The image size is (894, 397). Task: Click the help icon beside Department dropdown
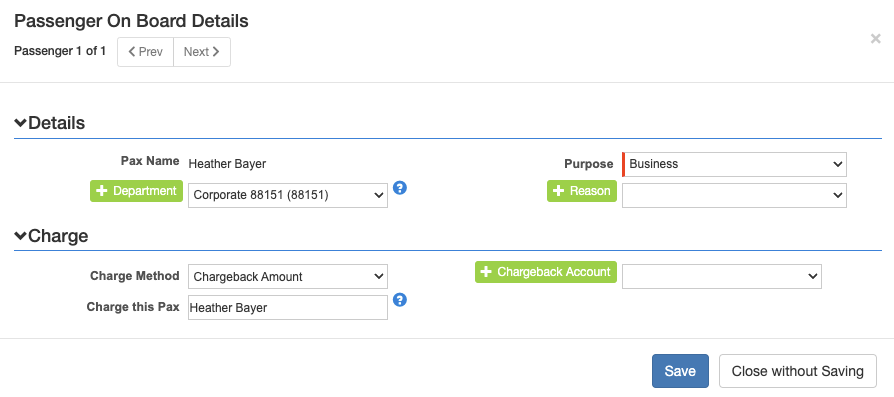tap(400, 188)
